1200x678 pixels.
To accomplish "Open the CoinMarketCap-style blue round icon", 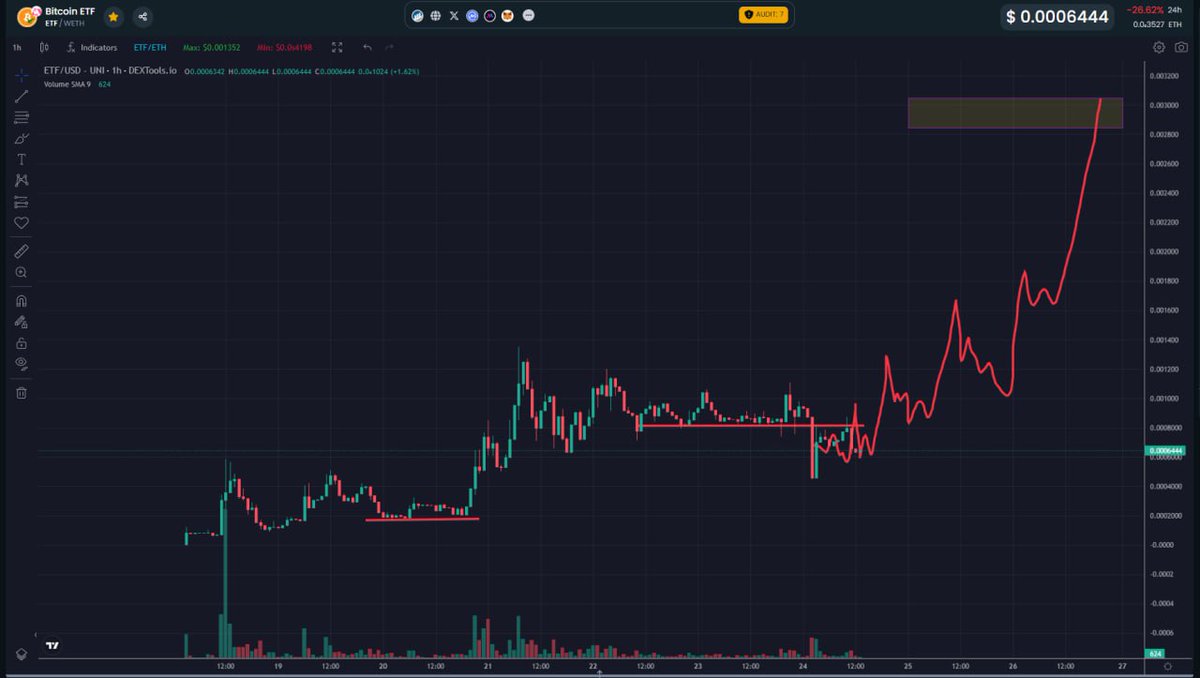I will pos(472,15).
